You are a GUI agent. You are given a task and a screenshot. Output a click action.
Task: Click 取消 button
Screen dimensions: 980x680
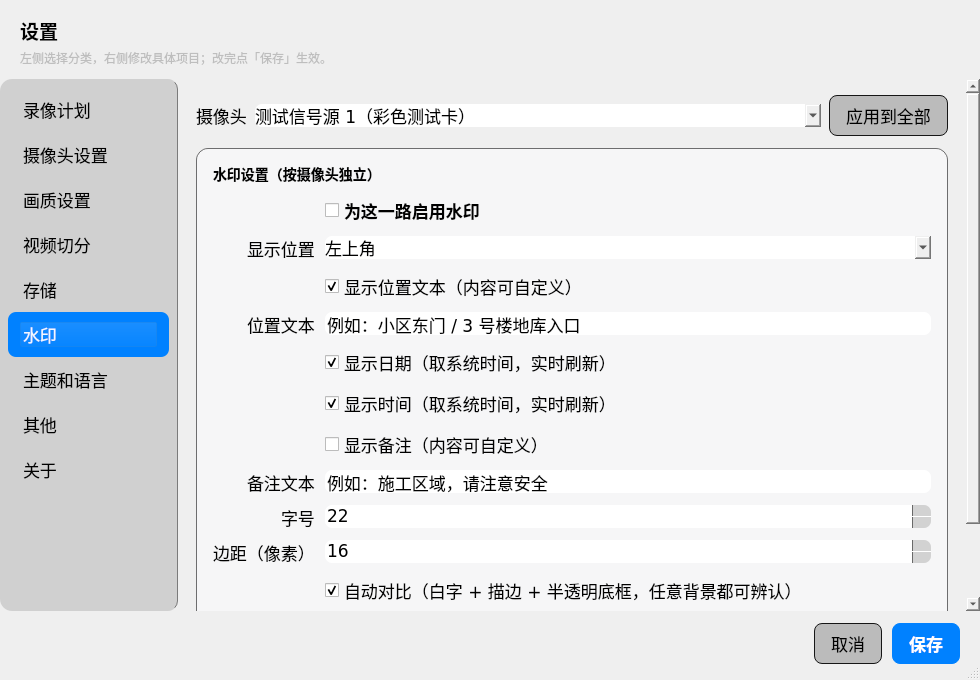coord(848,644)
